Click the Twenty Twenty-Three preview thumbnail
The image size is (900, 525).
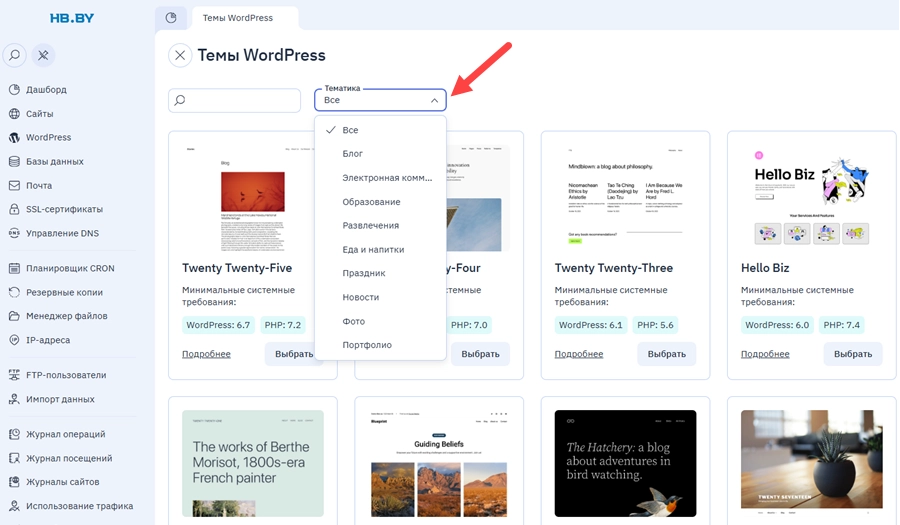tap(625, 198)
